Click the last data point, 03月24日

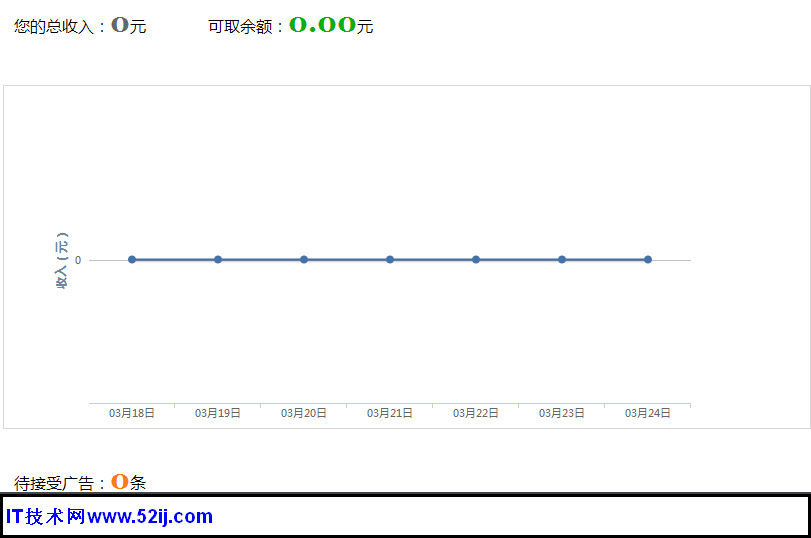coord(648,260)
